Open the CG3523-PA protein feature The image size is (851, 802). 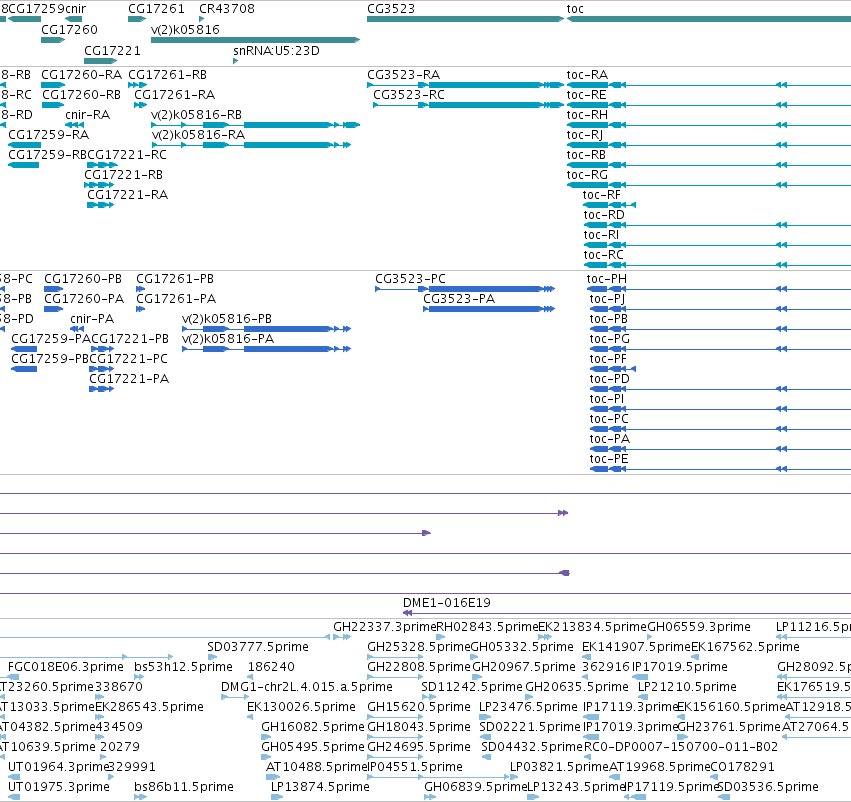point(489,309)
